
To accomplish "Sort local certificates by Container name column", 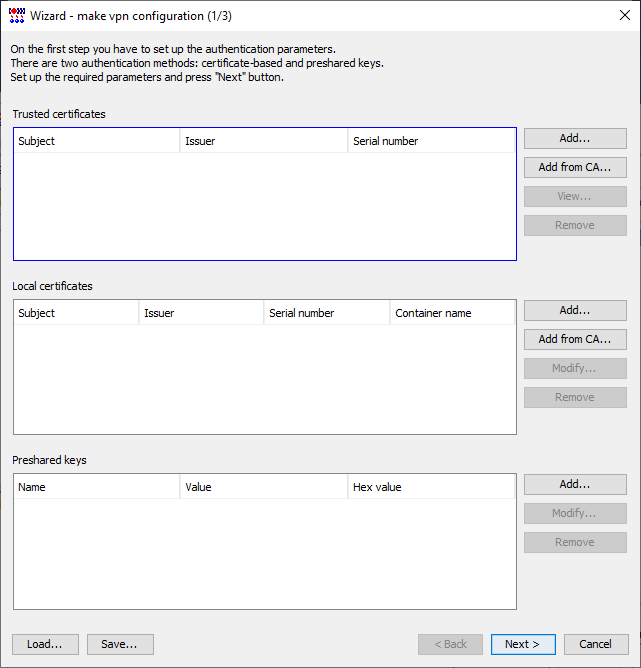I will [x=452, y=313].
